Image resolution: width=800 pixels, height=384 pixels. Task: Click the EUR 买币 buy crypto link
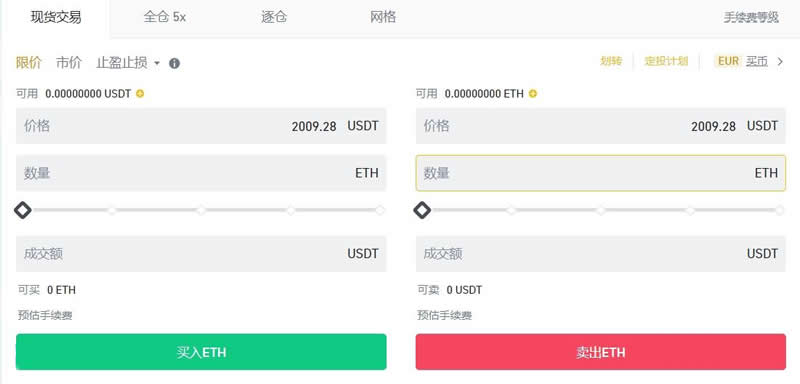coord(742,62)
